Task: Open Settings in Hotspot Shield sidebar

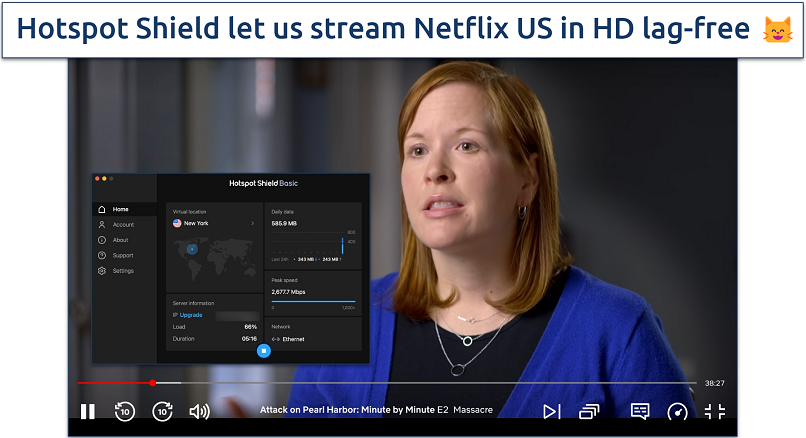Action: tap(125, 271)
